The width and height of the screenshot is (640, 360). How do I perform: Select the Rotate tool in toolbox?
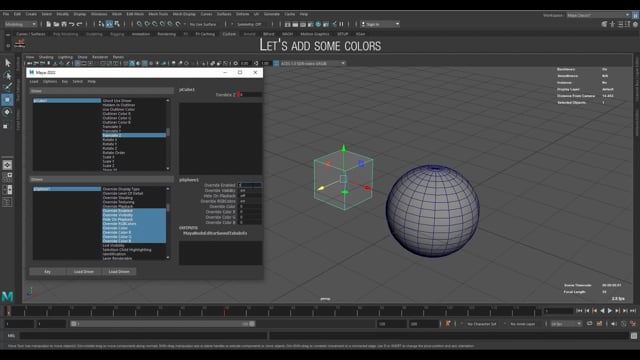coord(7,112)
